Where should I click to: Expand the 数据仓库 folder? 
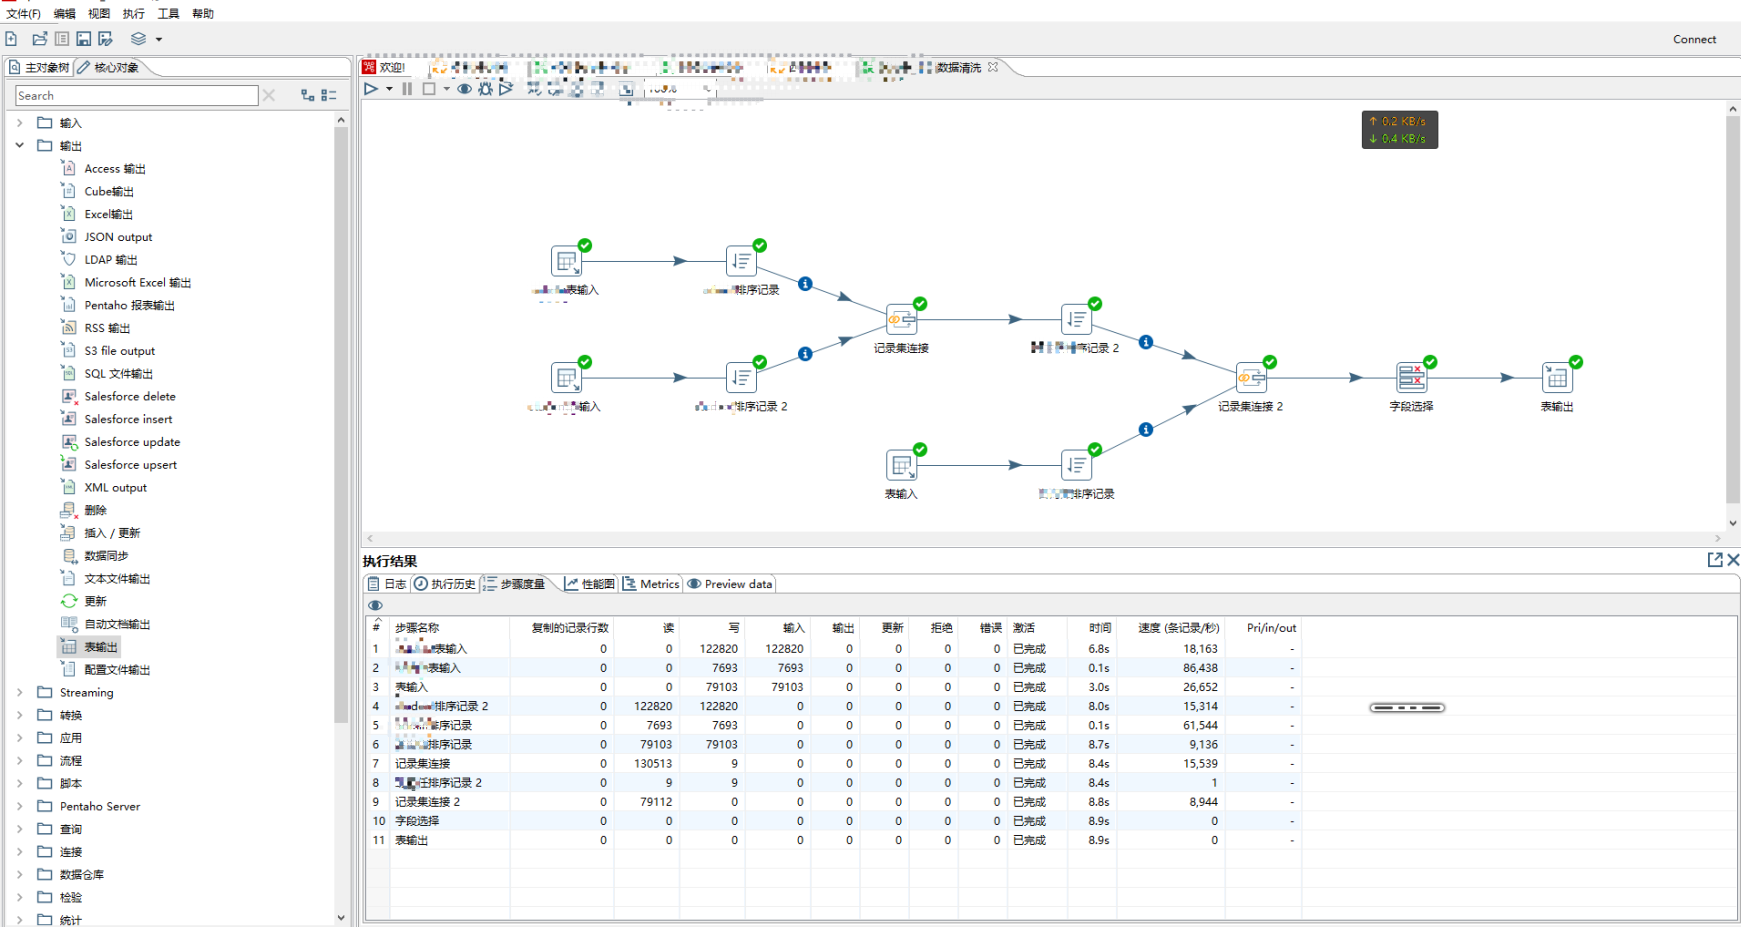19,874
